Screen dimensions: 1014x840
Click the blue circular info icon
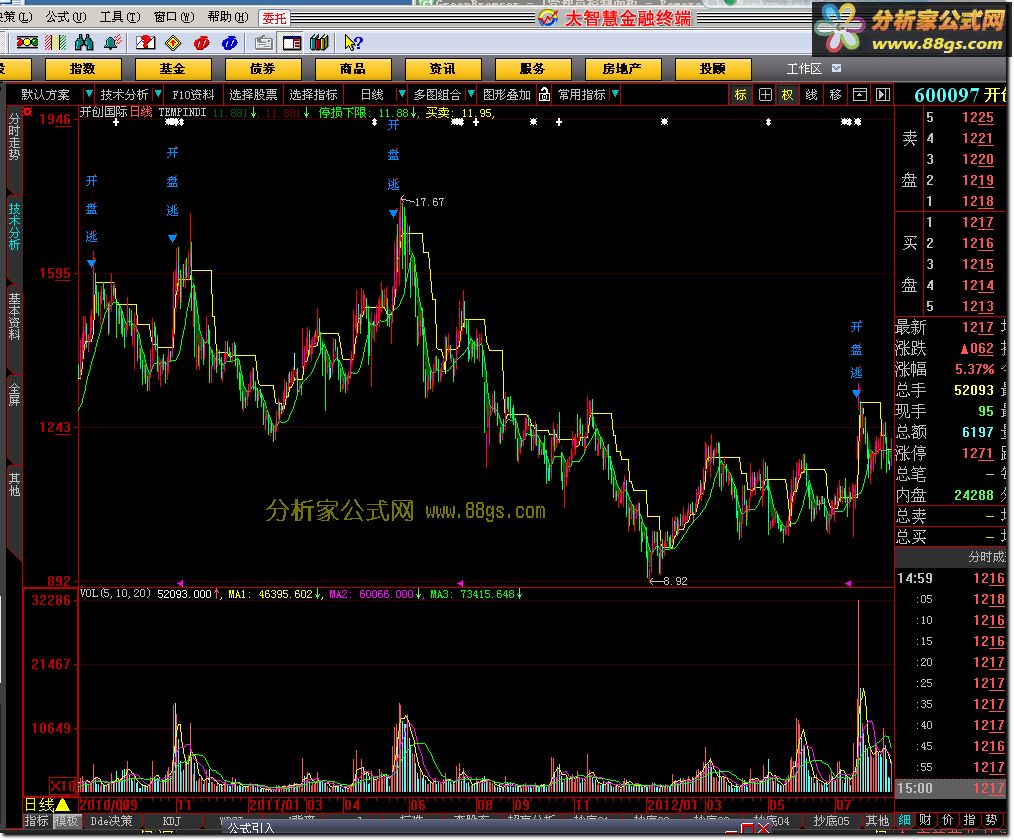[x=230, y=43]
